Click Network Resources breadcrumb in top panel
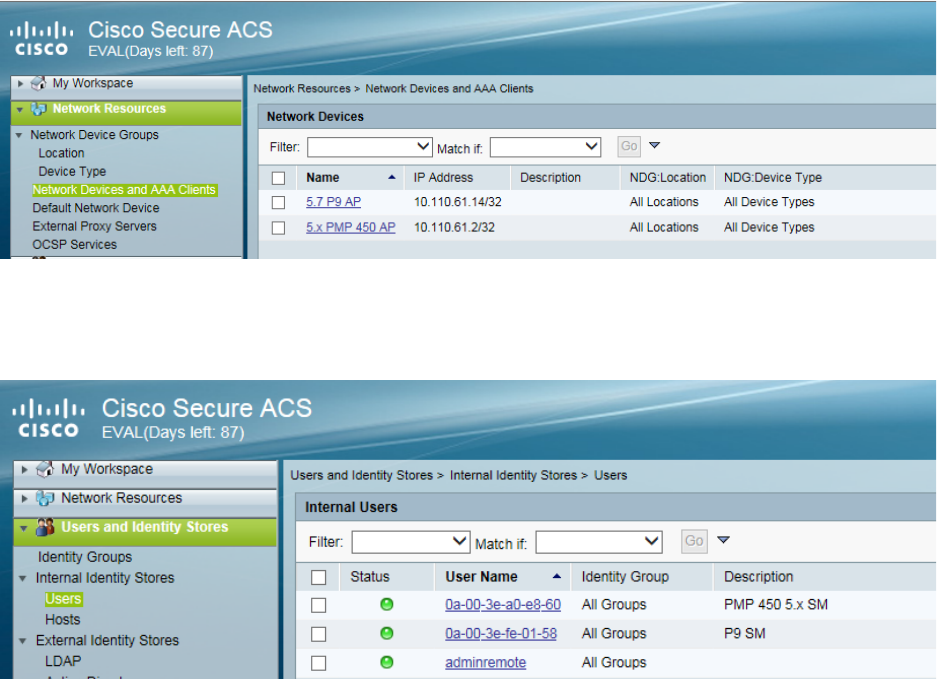 tap(302, 88)
